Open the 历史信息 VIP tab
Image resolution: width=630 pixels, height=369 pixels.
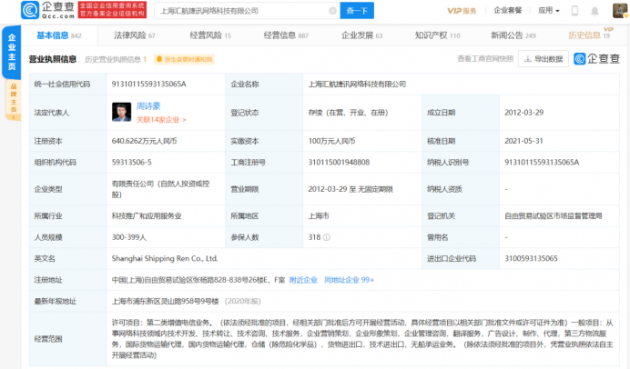[x=589, y=35]
